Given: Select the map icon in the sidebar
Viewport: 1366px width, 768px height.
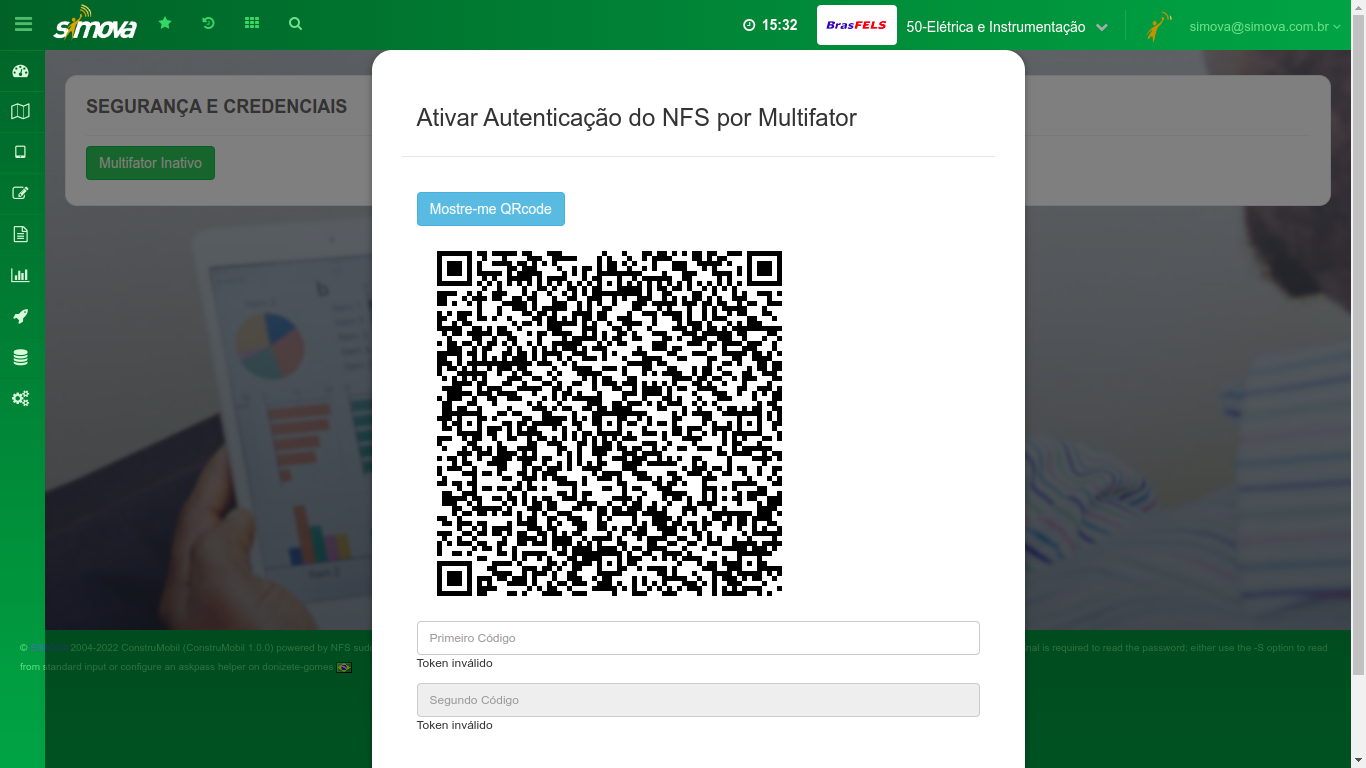Looking at the screenshot, I should click(21, 111).
